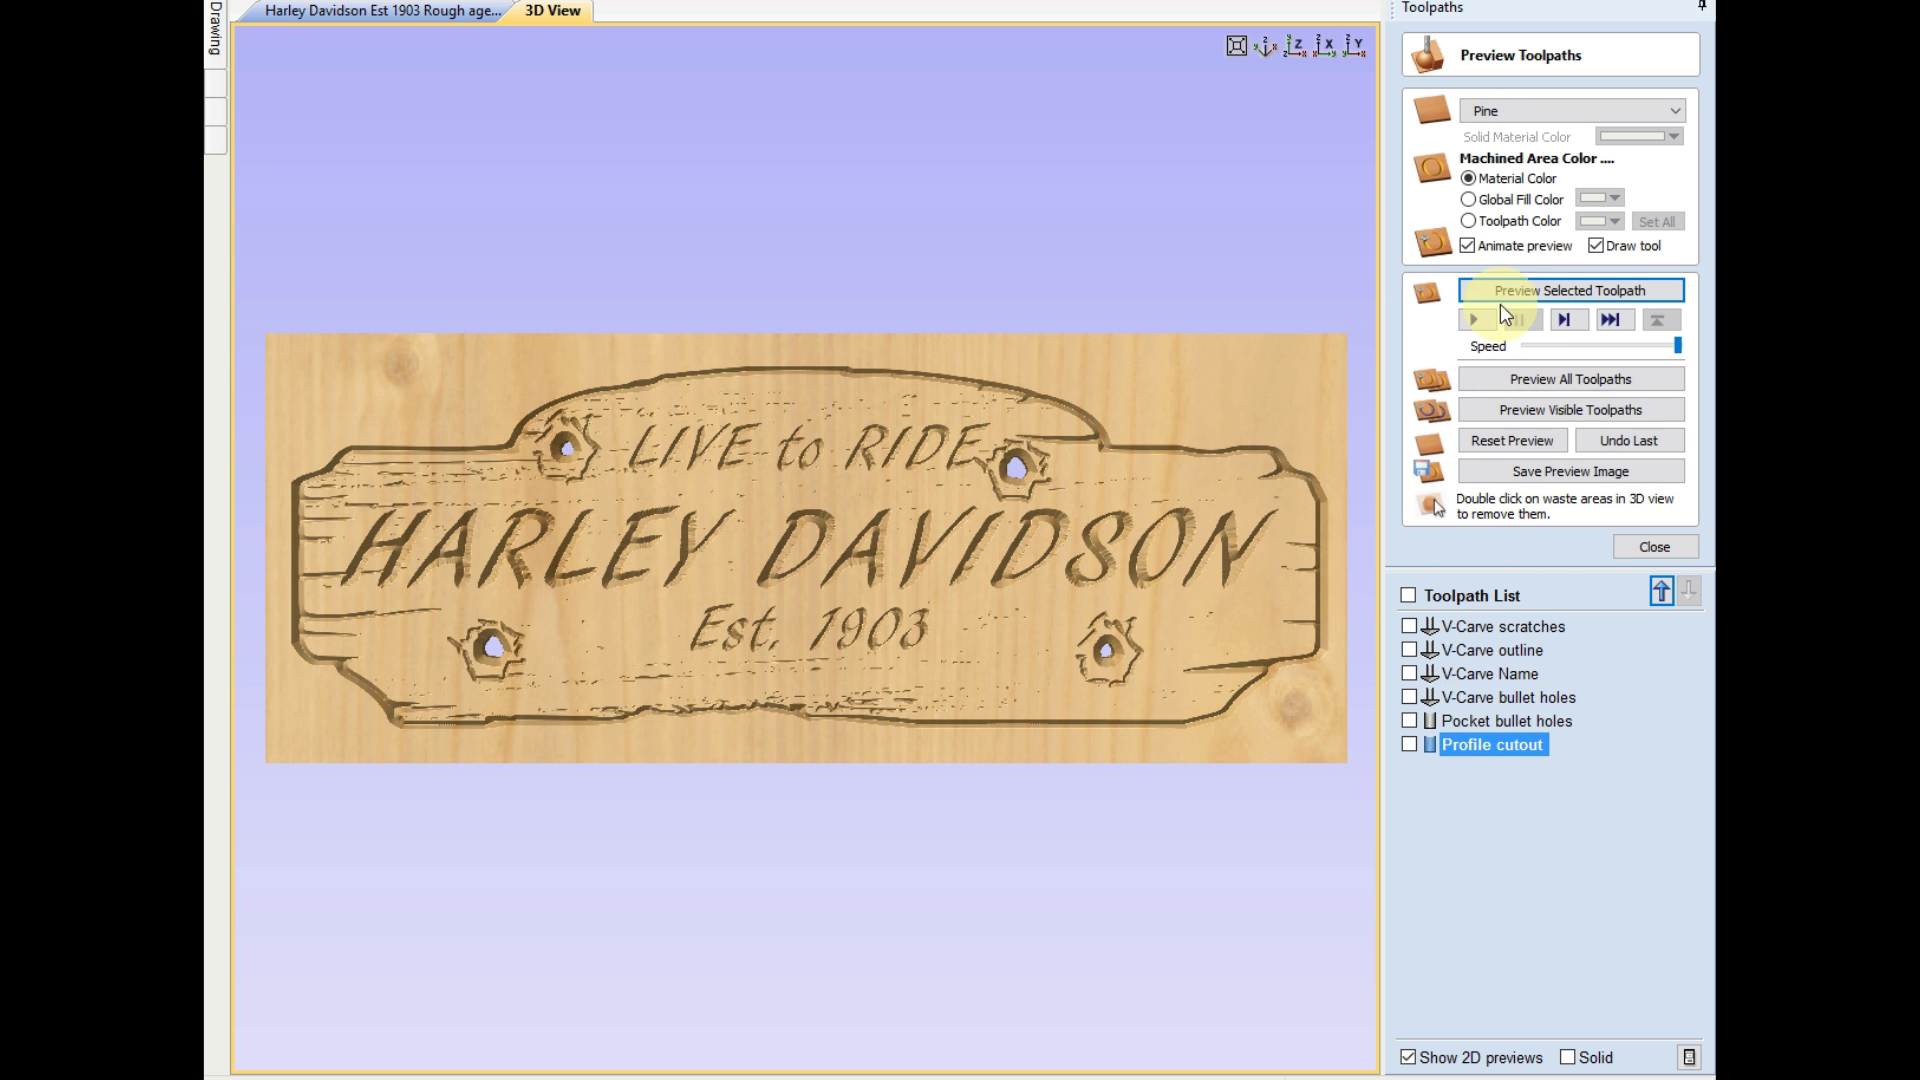Click the Preview All Toolpaths icon
This screenshot has height=1080, width=1920.
click(1431, 380)
